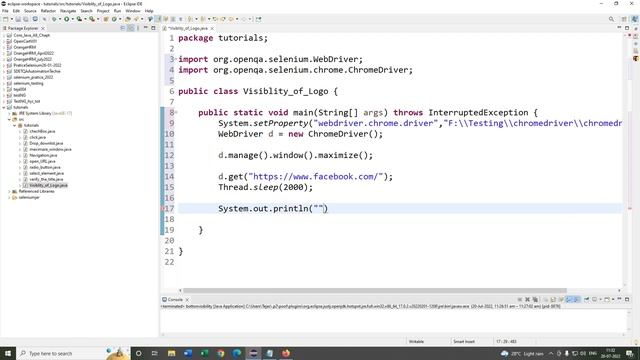Expand the JRE System Library node
640x360 pixels.
pos(9,113)
